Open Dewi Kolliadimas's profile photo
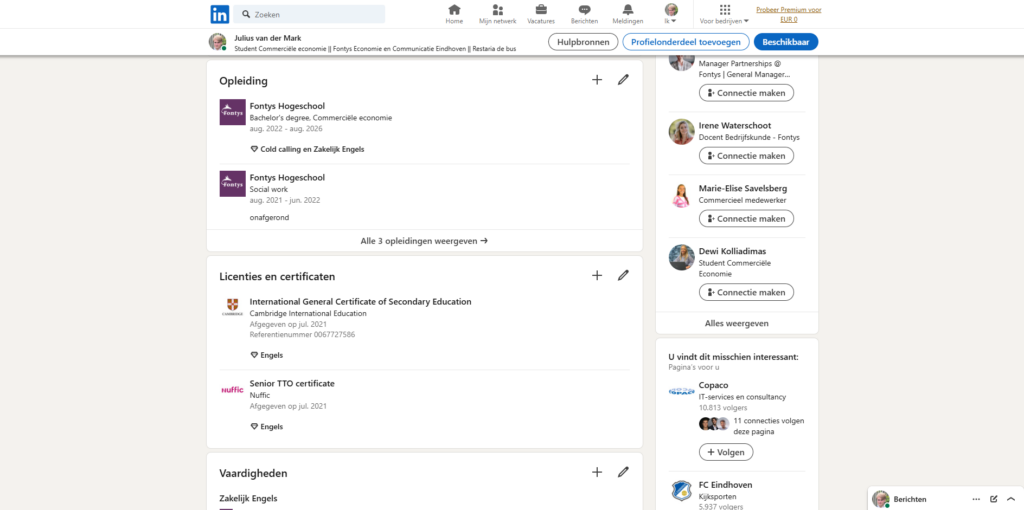Screen dimensions: 1024x510 [x=681, y=257]
